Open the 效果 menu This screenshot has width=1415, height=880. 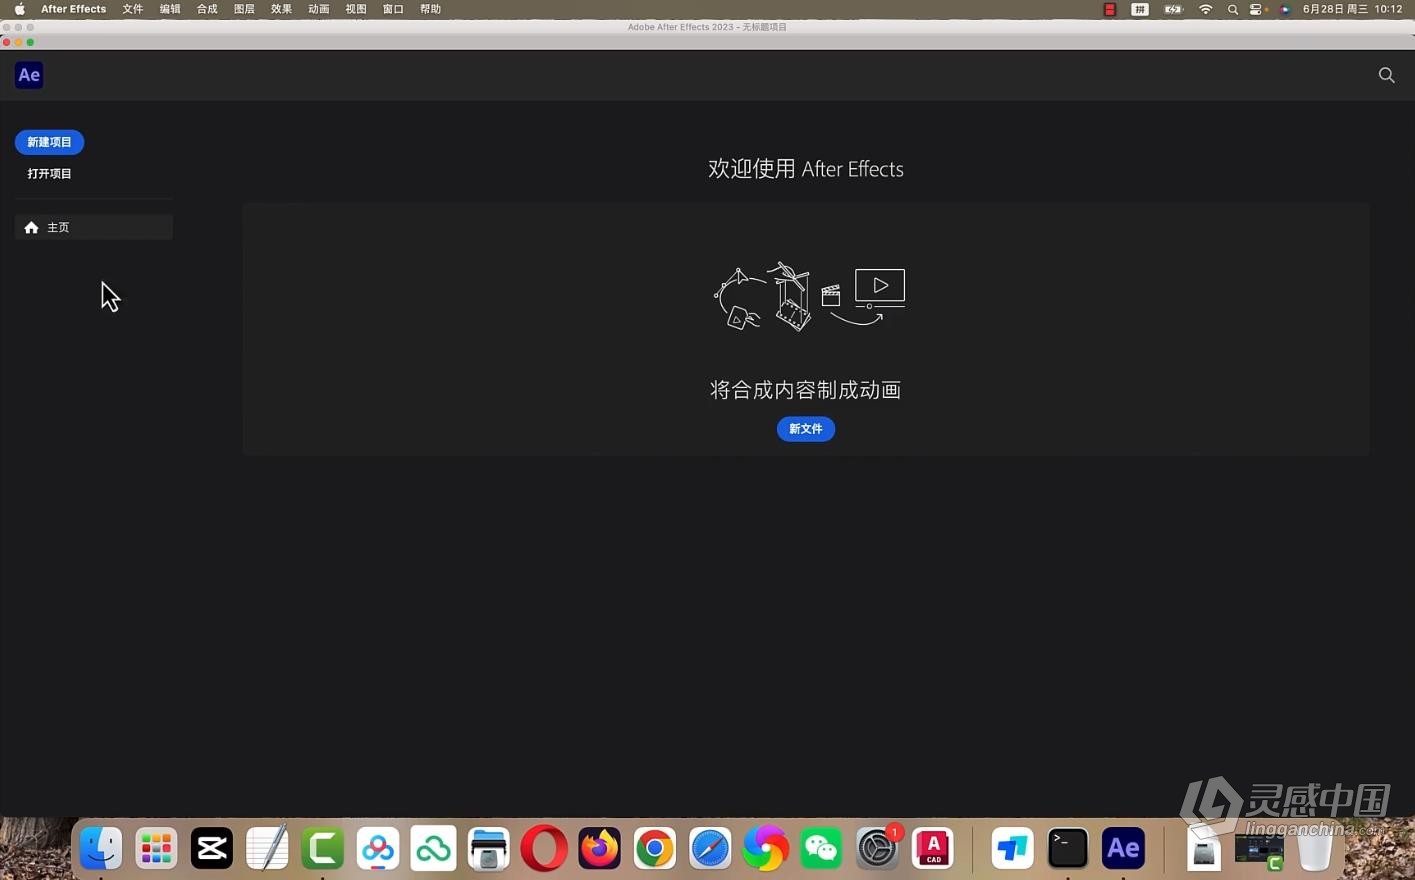pos(281,9)
